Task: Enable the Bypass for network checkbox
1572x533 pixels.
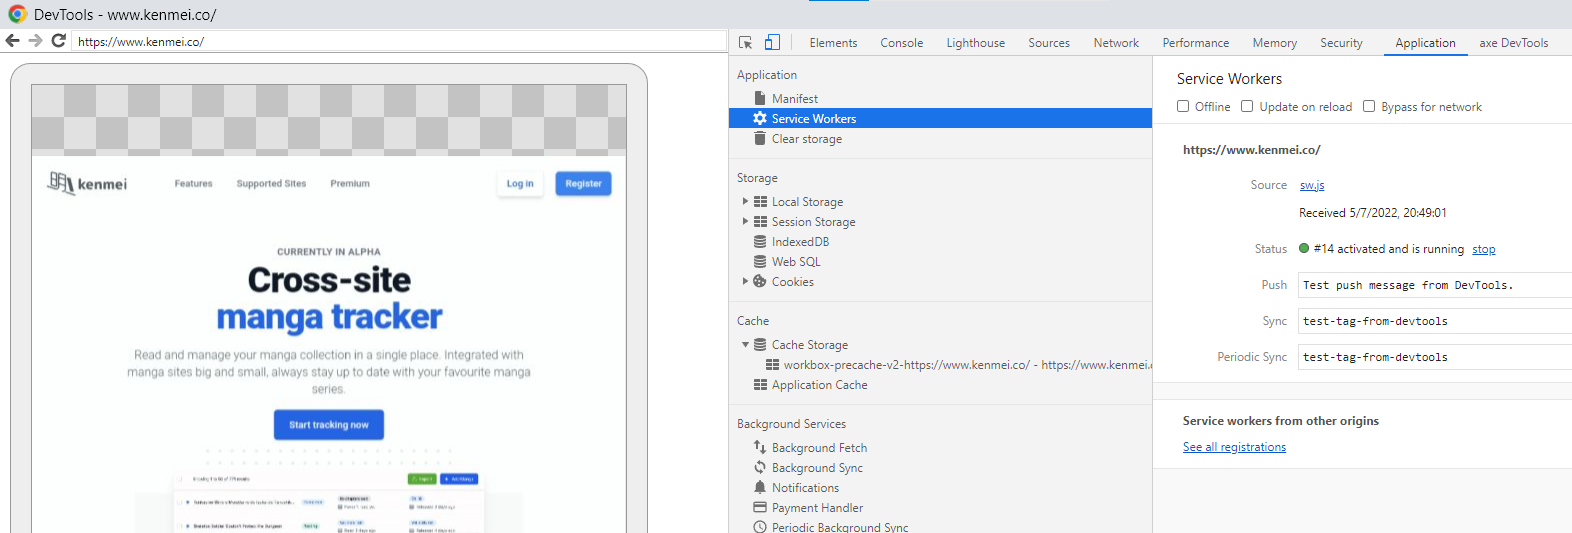Action: 1369,106
